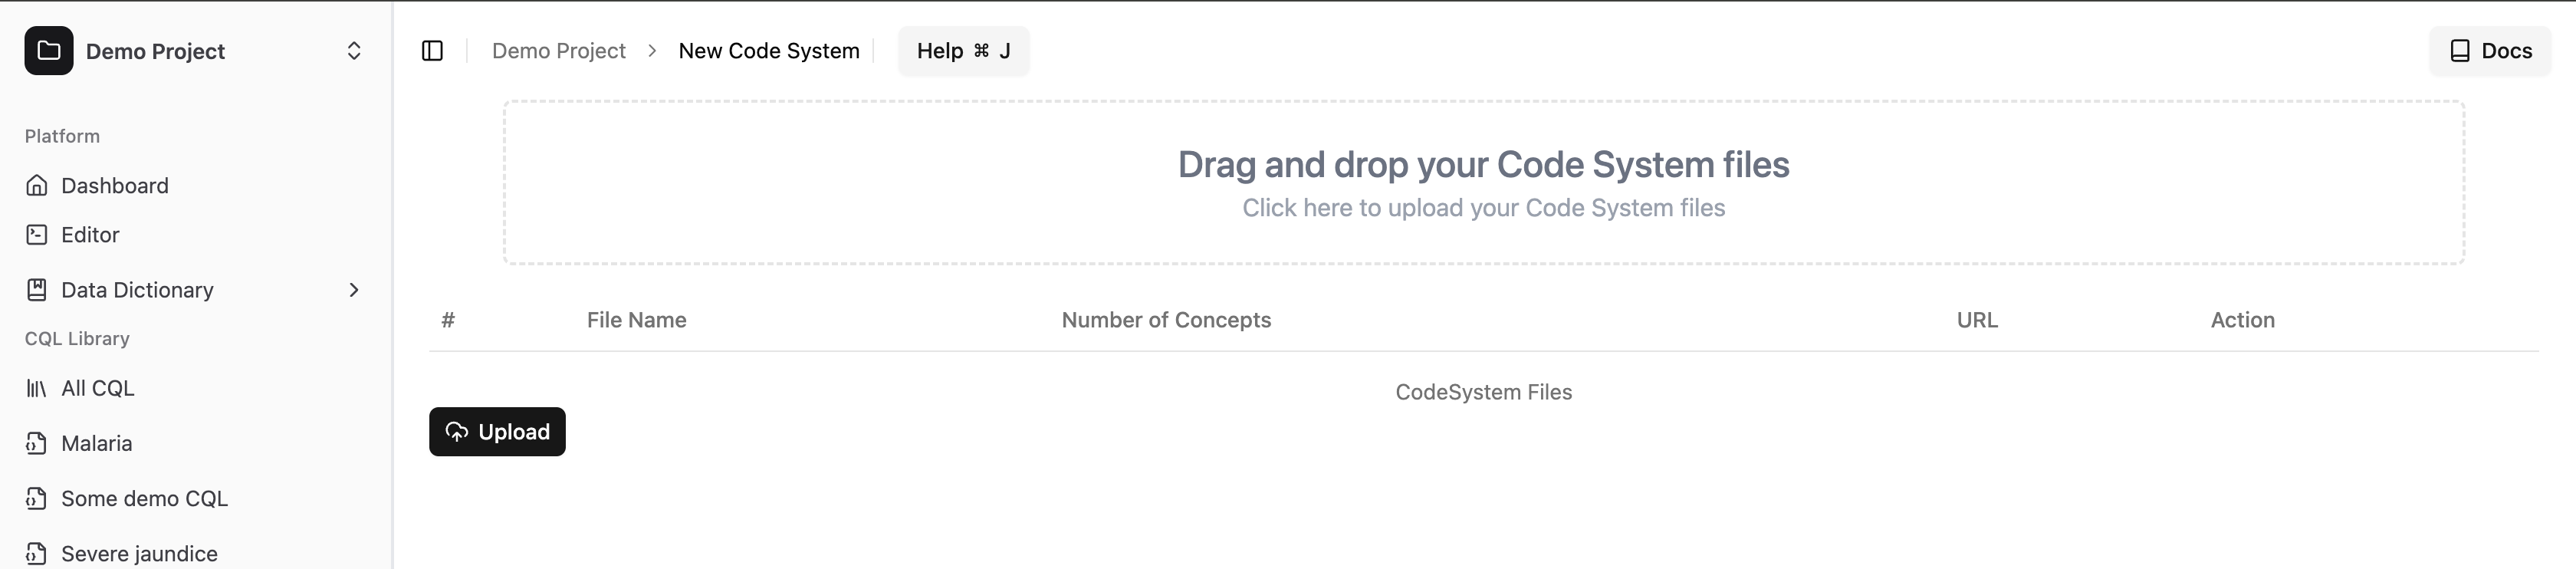
Task: Open All CQL from the CQL Library
Action: 97,388
